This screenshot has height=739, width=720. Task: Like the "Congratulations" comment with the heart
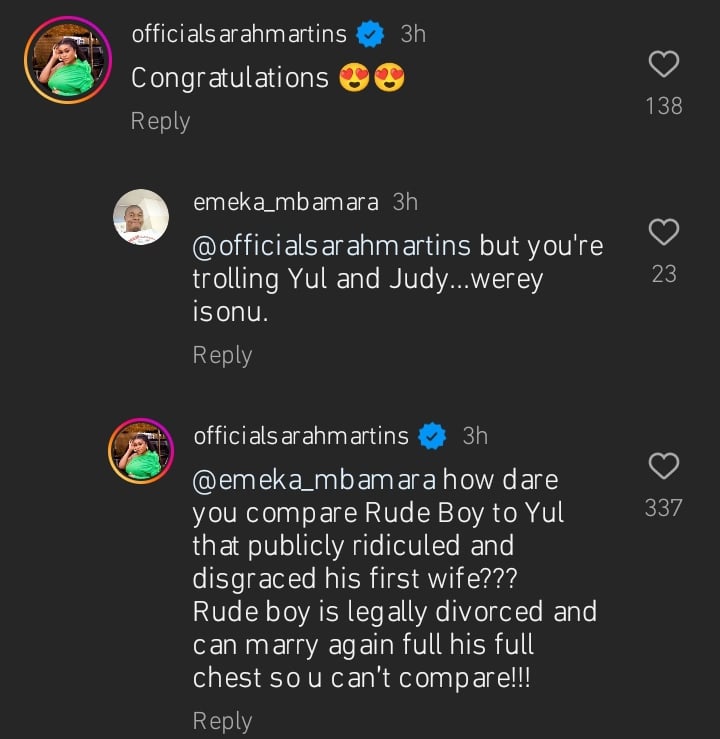tap(664, 66)
